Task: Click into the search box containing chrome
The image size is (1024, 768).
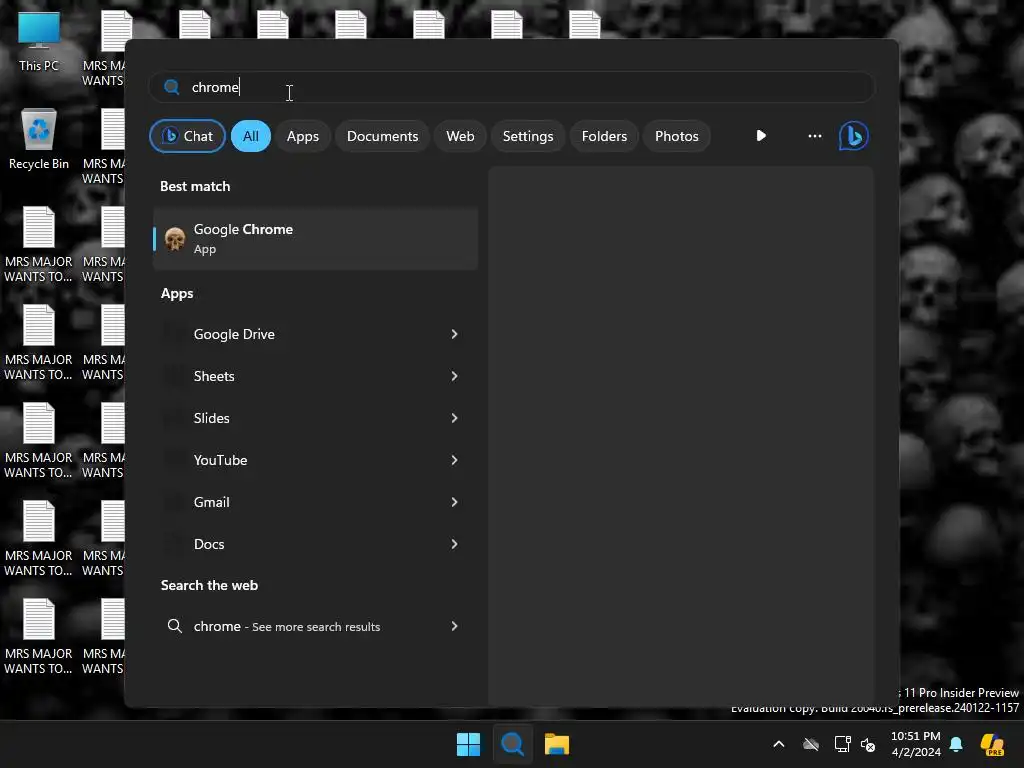Action: coord(512,87)
